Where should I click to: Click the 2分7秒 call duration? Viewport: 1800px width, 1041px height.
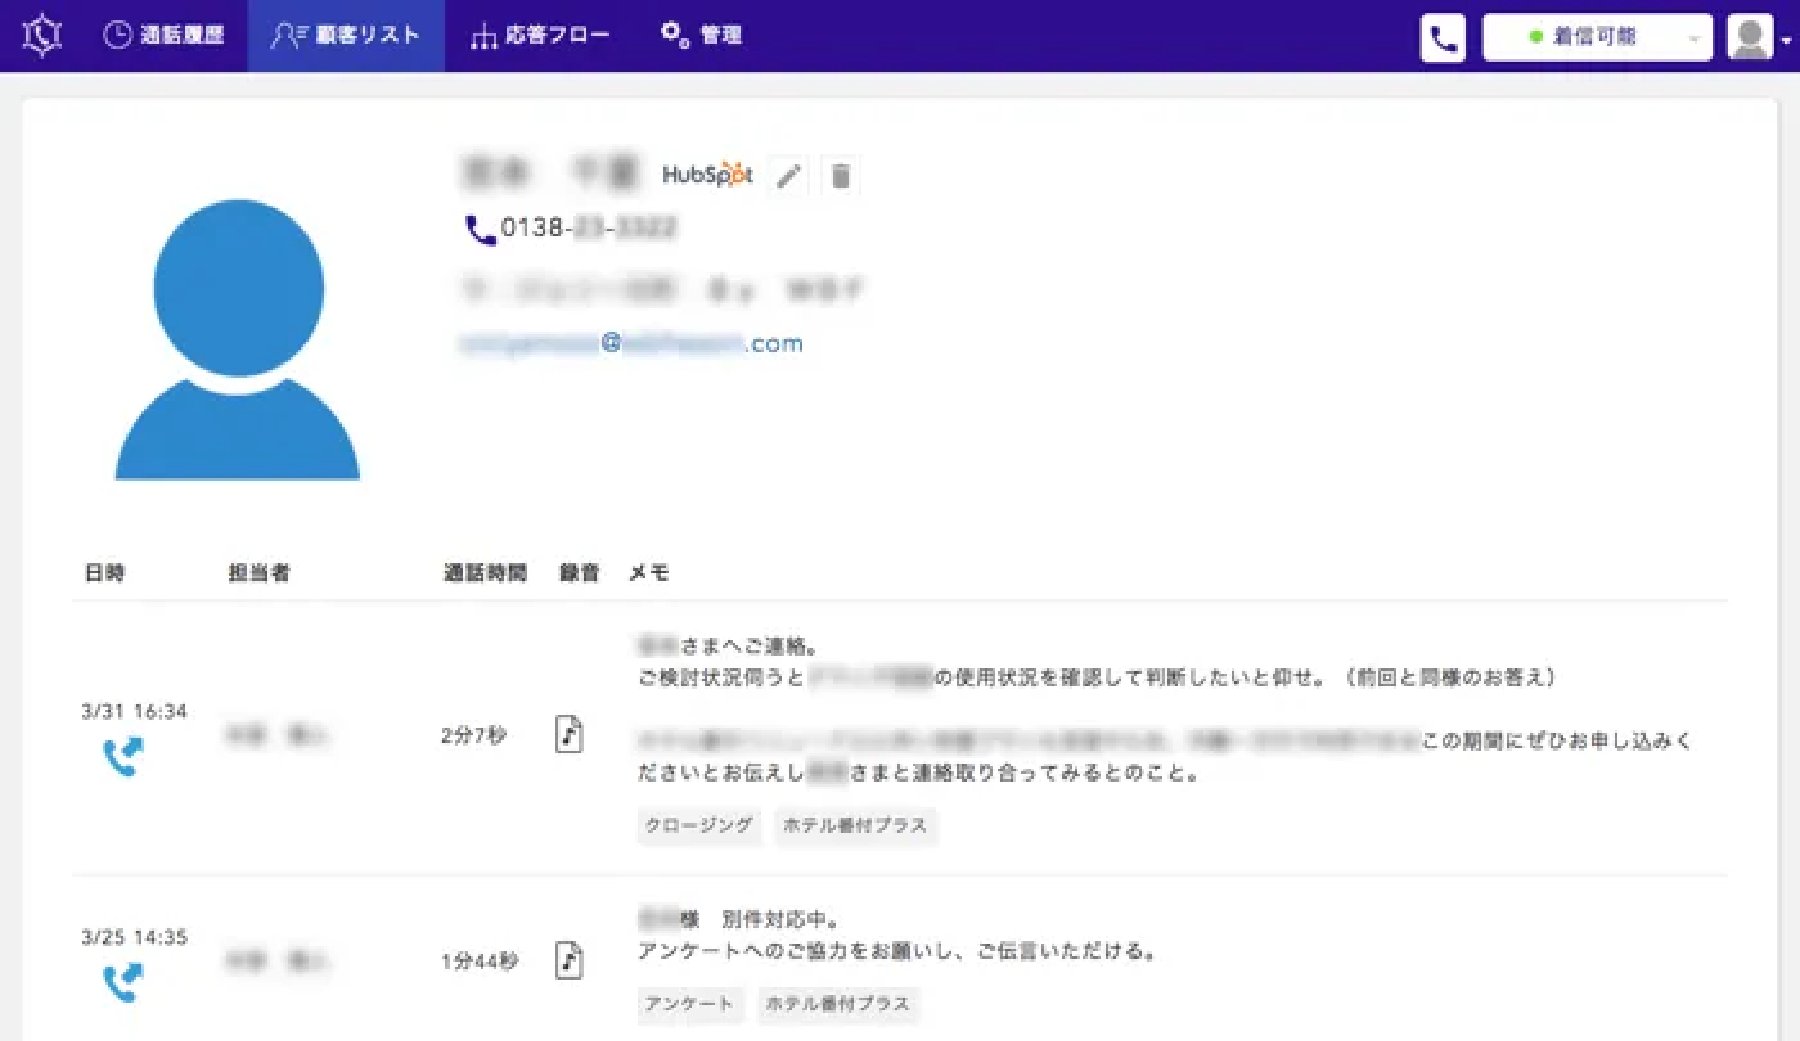pos(474,736)
